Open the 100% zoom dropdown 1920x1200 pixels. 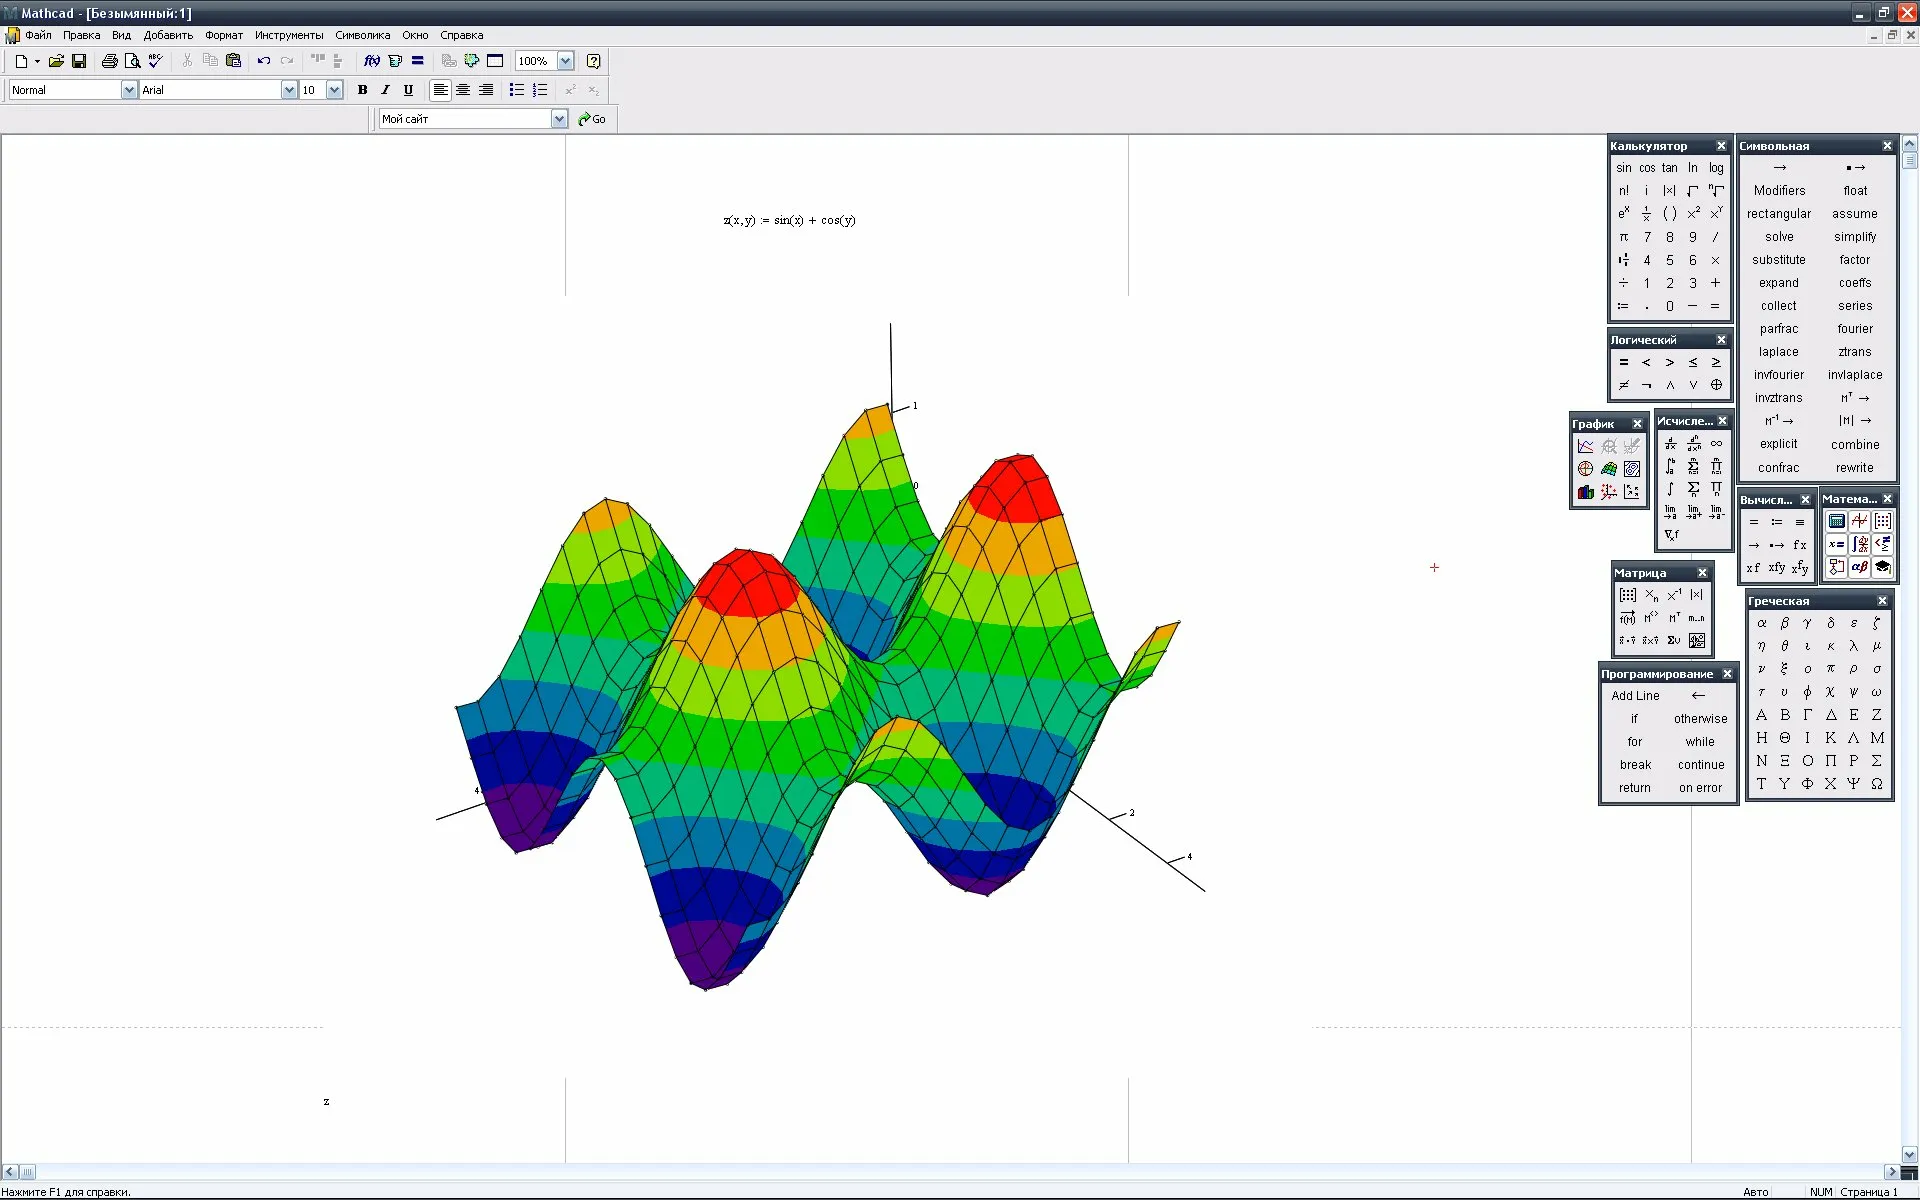tap(565, 61)
